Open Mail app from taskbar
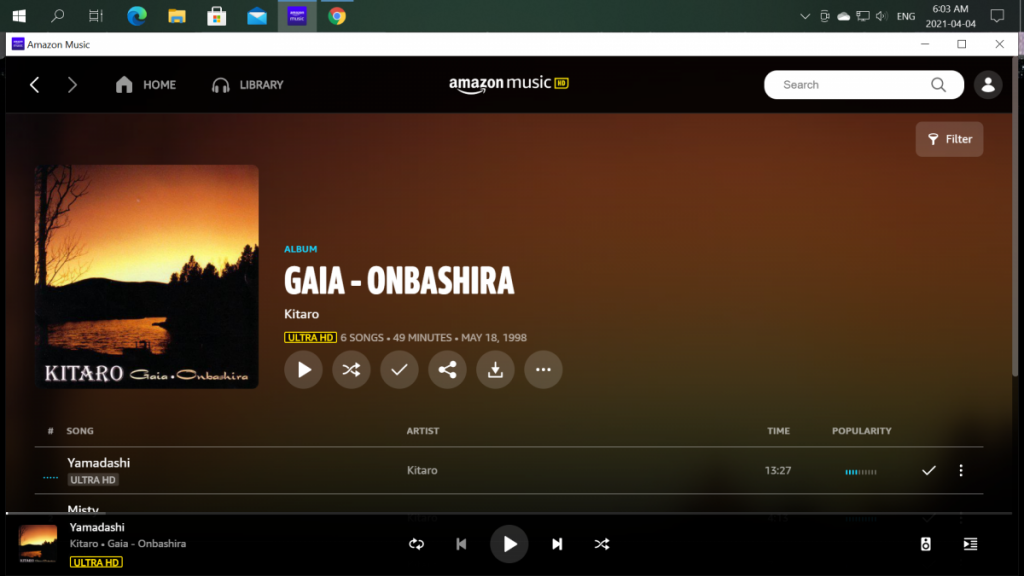Viewport: 1024px width, 576px height. point(257,16)
